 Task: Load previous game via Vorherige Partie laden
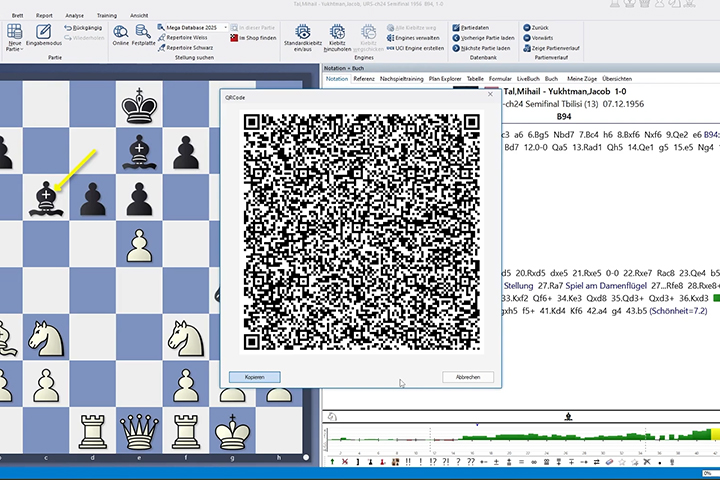483,38
